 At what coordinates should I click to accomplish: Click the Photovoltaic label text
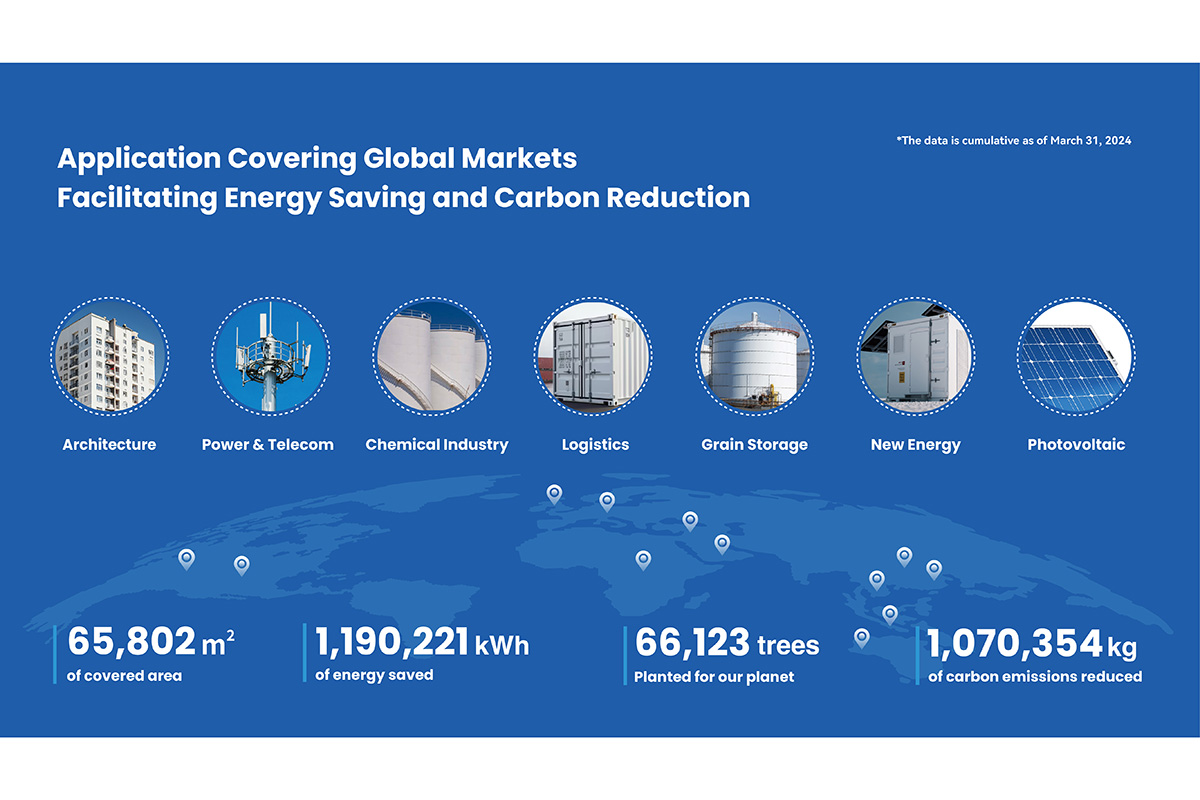(1076, 444)
